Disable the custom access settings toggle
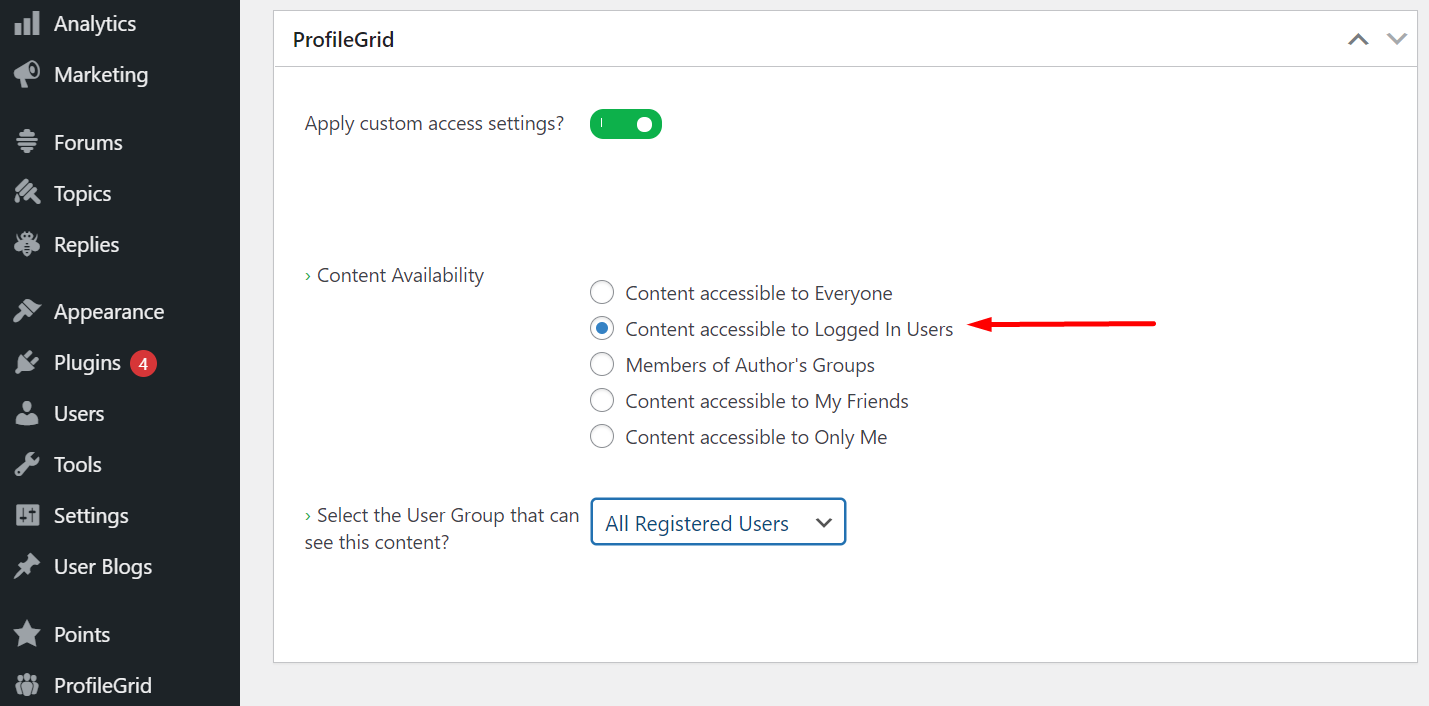The width and height of the screenshot is (1429, 706). [626, 124]
